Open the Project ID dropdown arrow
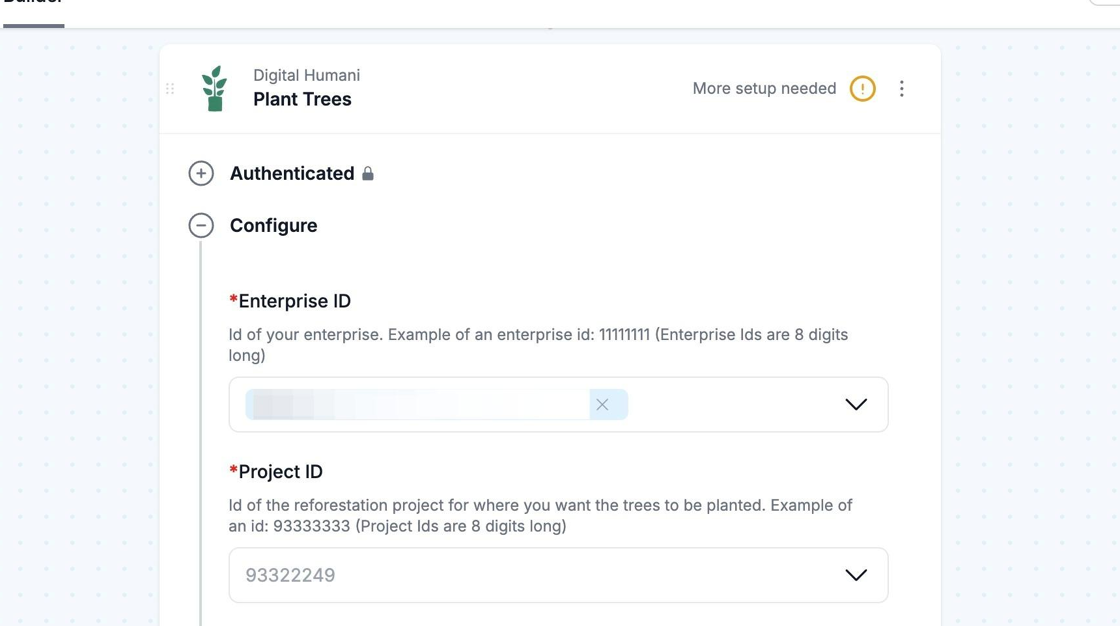The image size is (1120, 626). coord(856,575)
